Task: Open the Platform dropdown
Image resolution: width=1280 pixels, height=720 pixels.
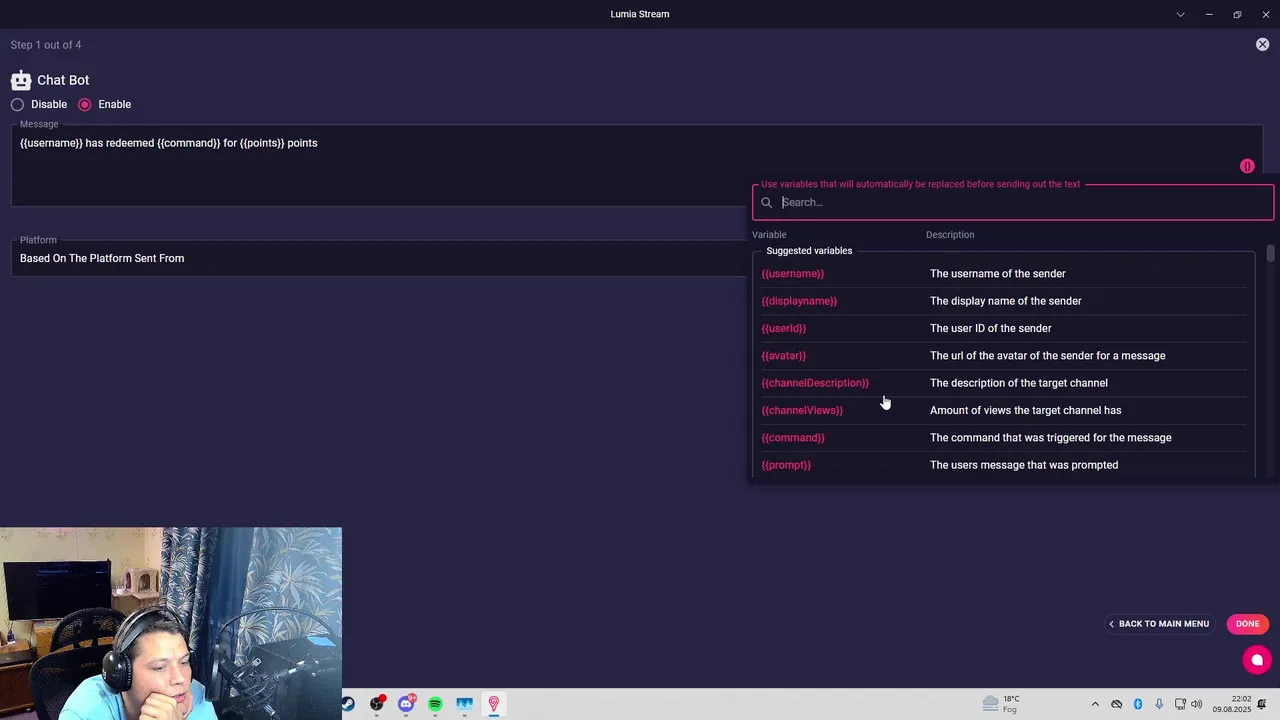Action: [x=380, y=258]
